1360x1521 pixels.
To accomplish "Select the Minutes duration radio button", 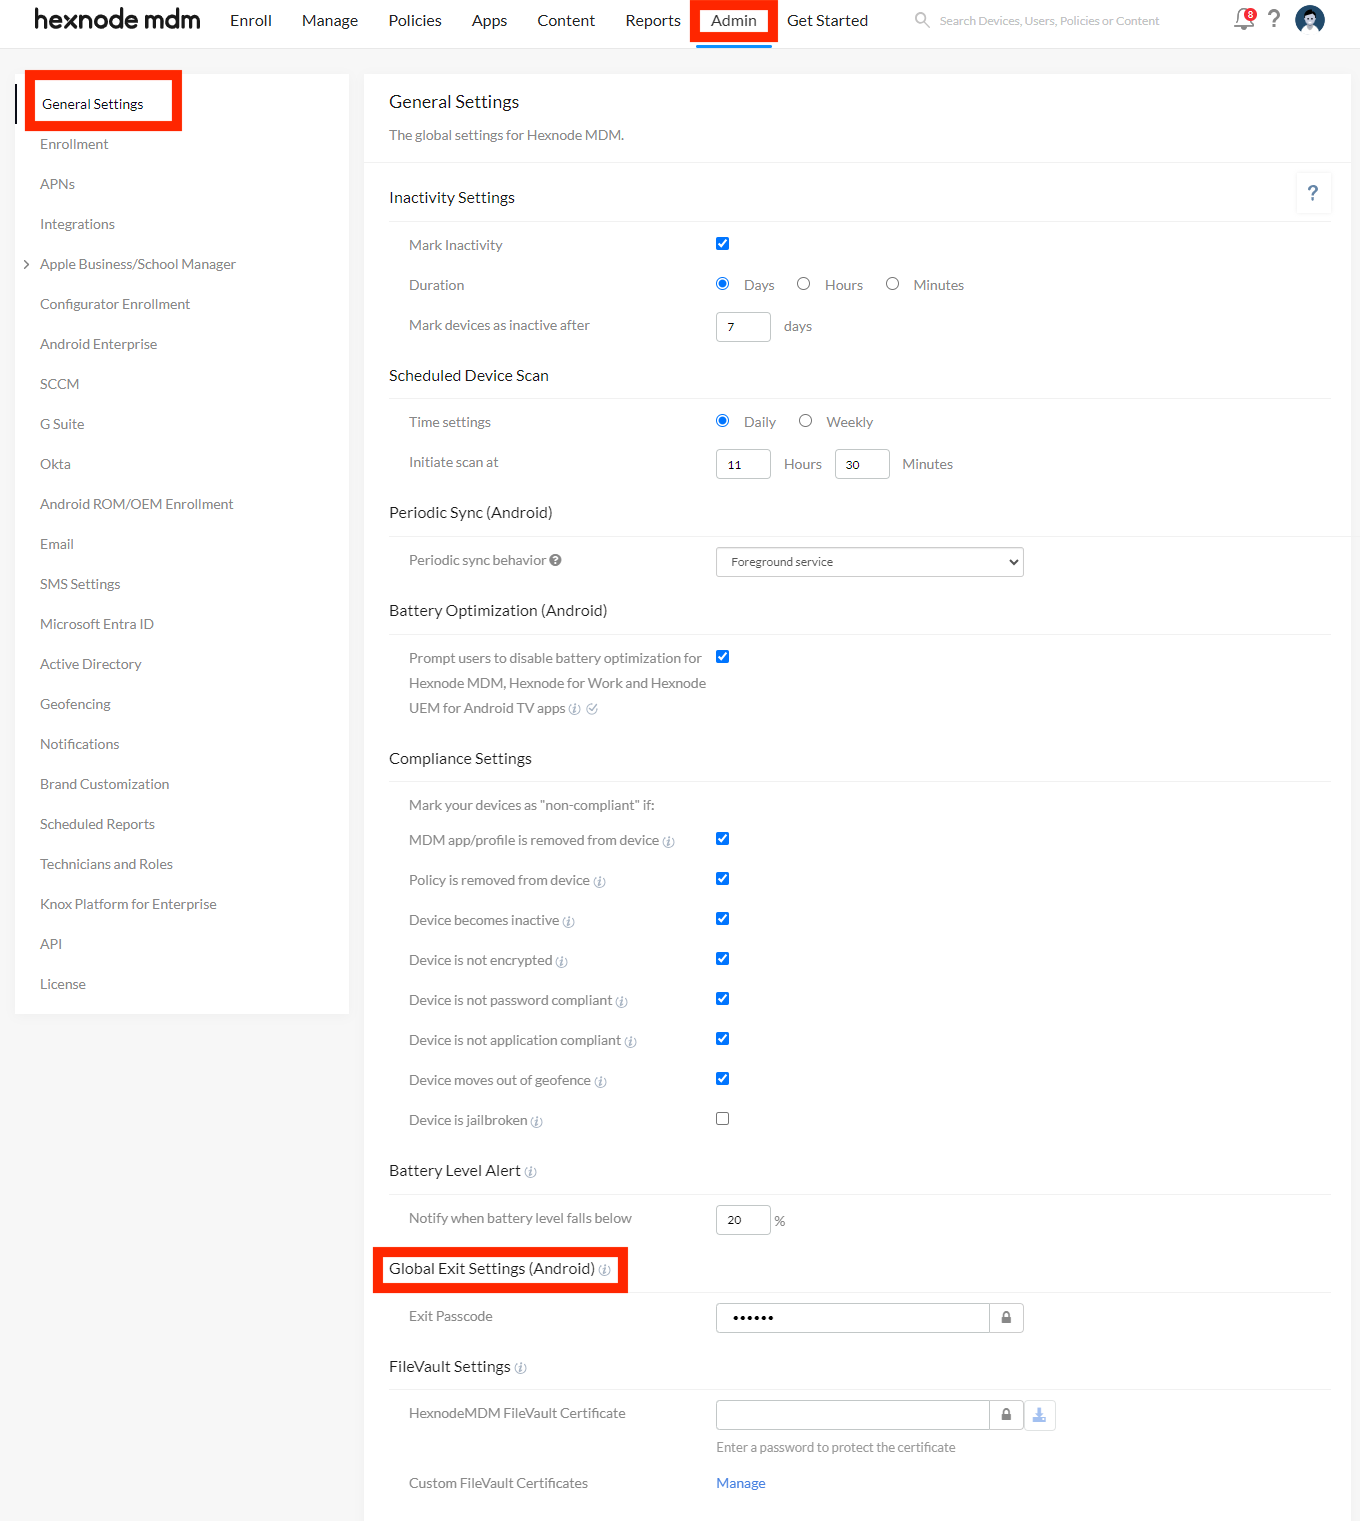I will click(892, 284).
